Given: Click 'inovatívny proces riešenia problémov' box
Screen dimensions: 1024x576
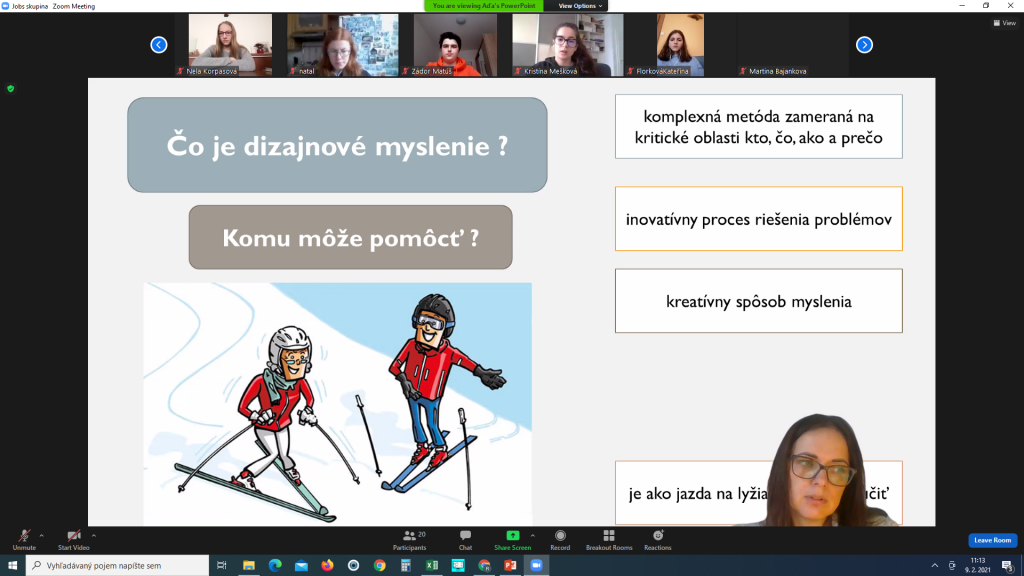Looking at the screenshot, I should point(759,219).
